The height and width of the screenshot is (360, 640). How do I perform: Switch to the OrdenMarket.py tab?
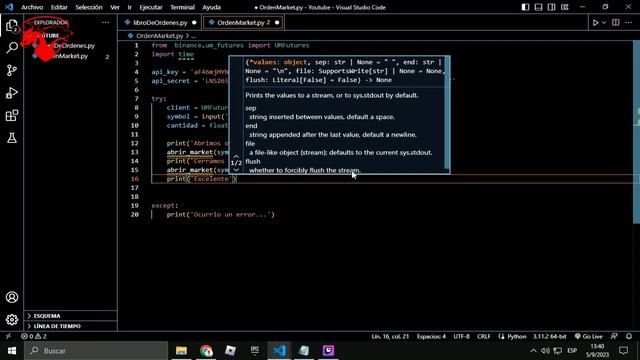click(x=243, y=23)
